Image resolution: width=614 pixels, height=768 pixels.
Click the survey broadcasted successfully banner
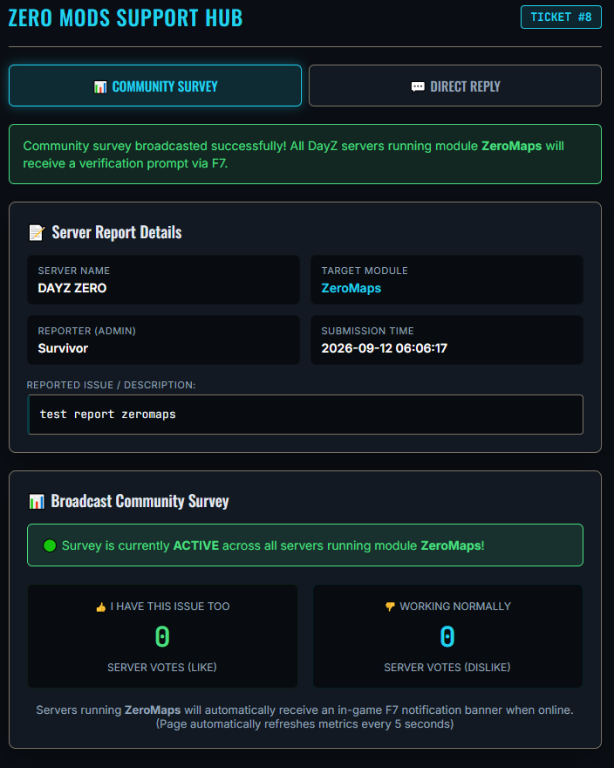(305, 154)
